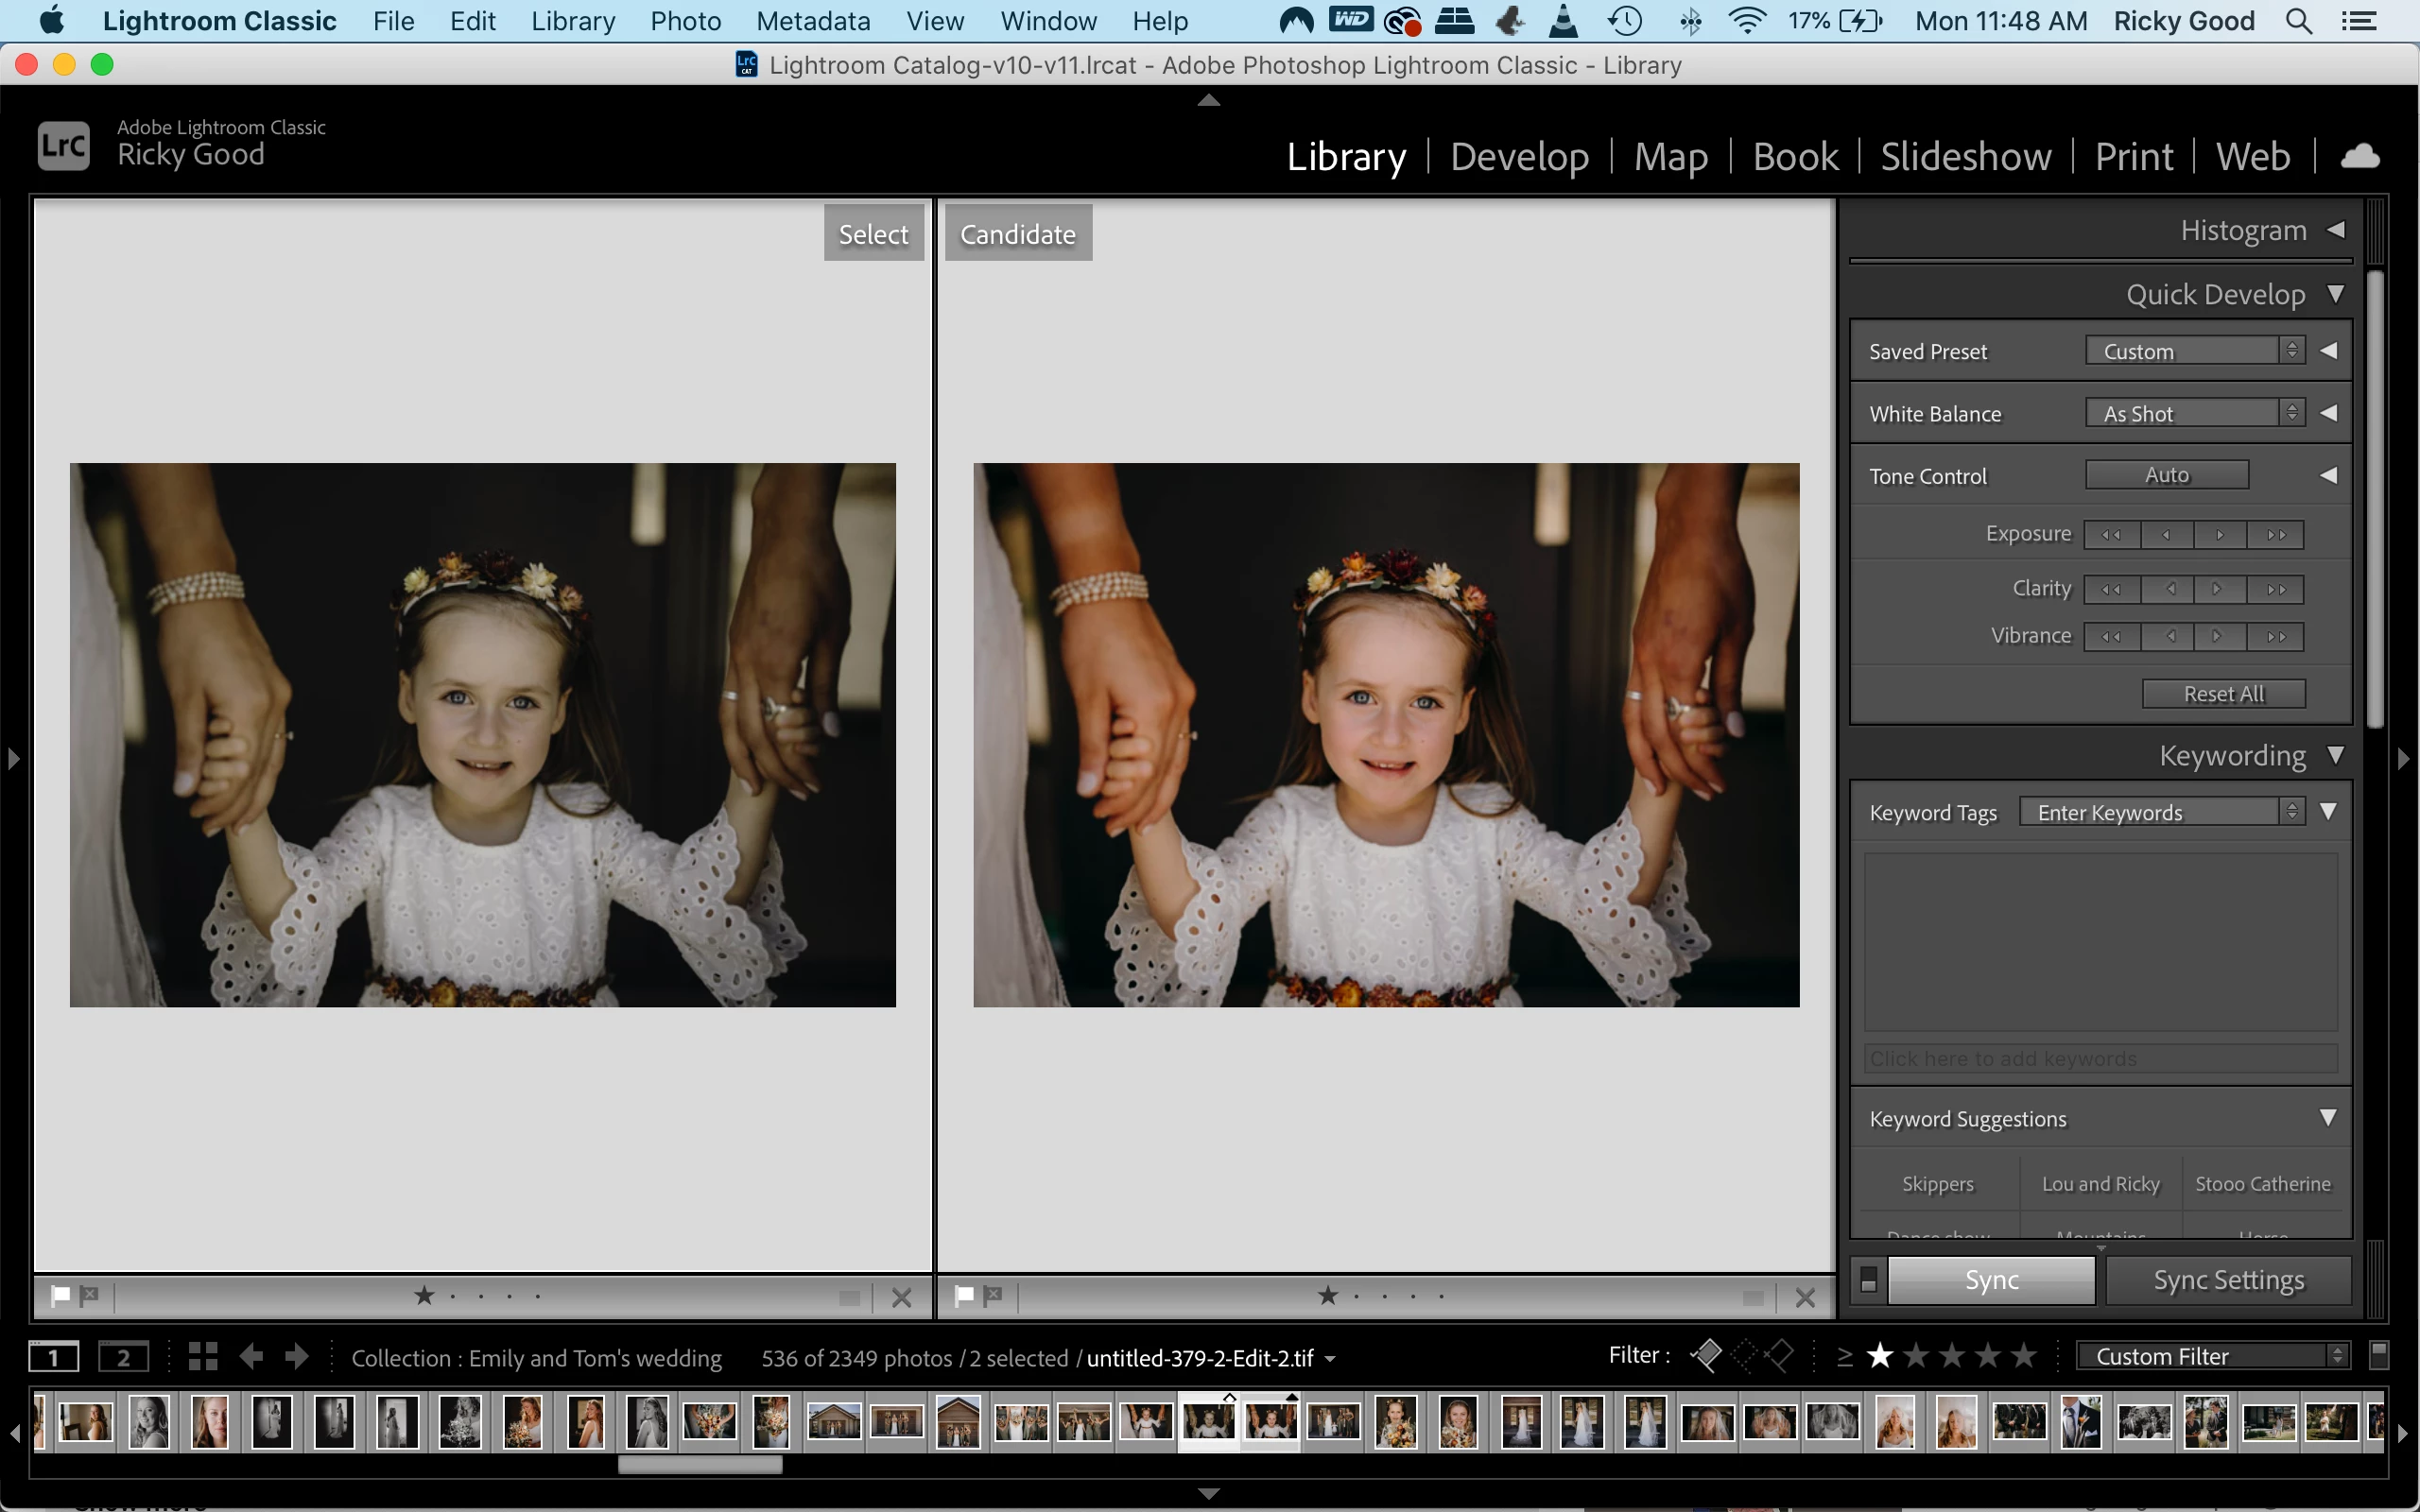Flag the Candidate photo as rejected
Viewport: 2420px width, 1512px height.
(992, 1296)
